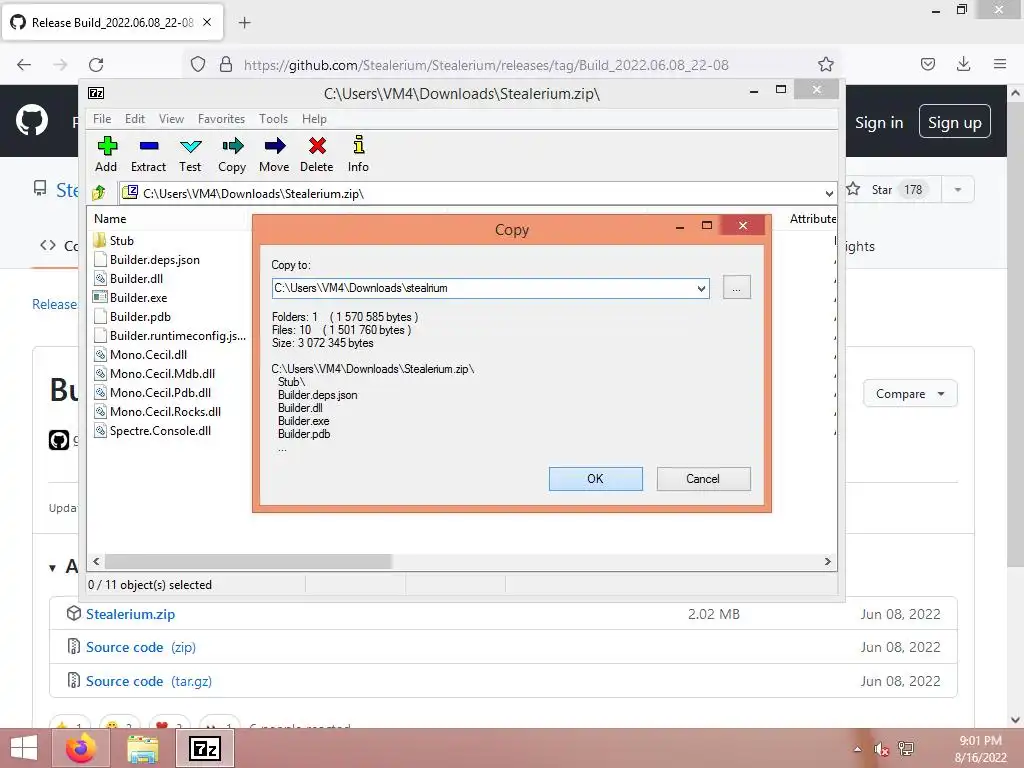
Task: Open a new Firefox tab
Action: pyautogui.click(x=244, y=23)
